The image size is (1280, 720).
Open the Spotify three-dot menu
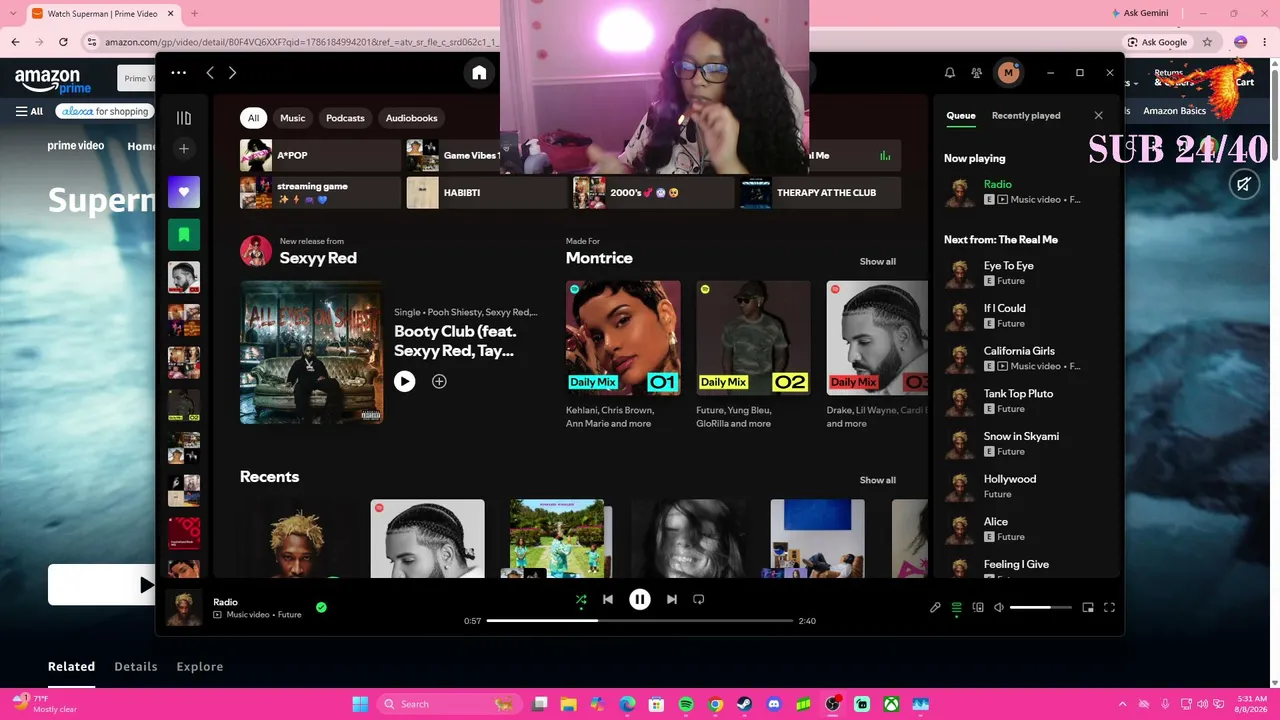click(178, 72)
